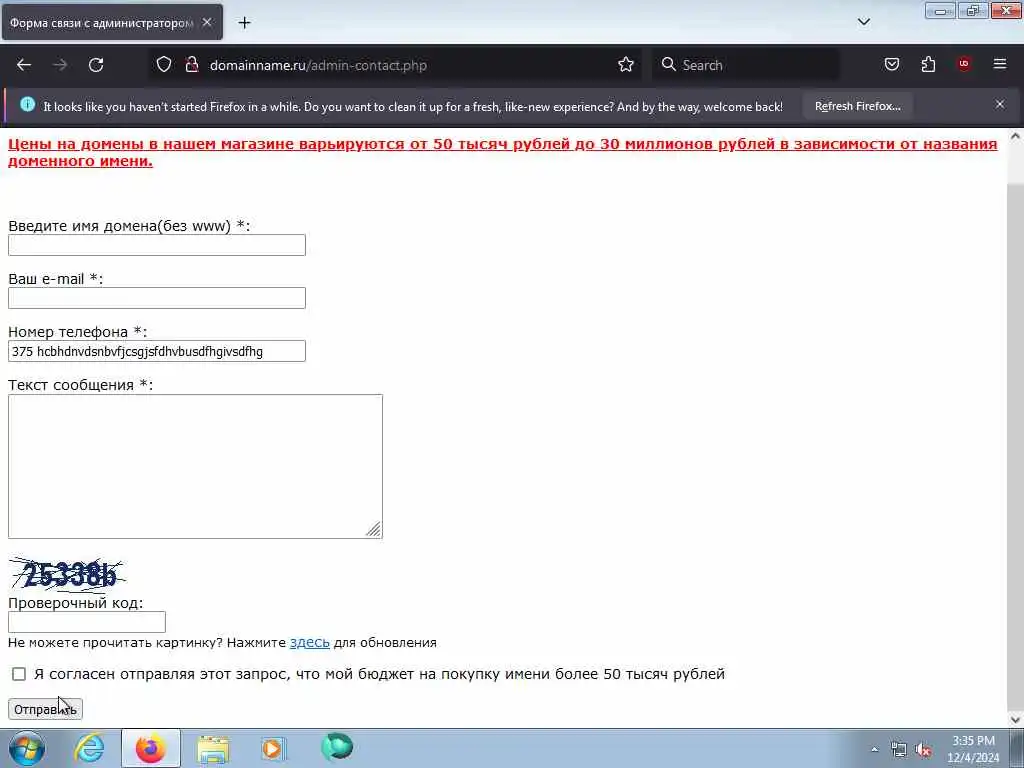Bookmark this page with star icon
This screenshot has height=768, width=1024.
point(626,65)
